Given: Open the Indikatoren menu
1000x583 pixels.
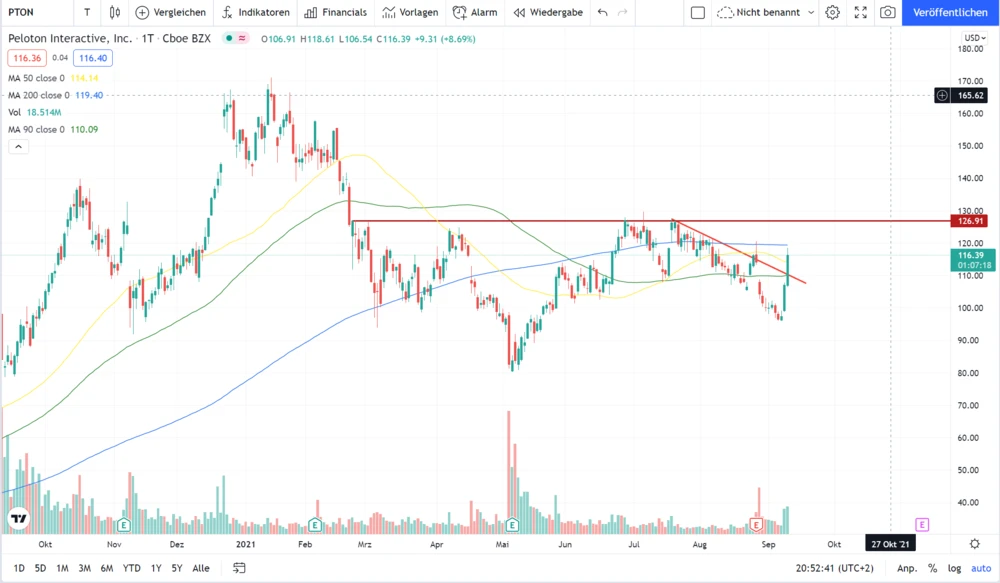Looking at the screenshot, I should coord(256,12).
